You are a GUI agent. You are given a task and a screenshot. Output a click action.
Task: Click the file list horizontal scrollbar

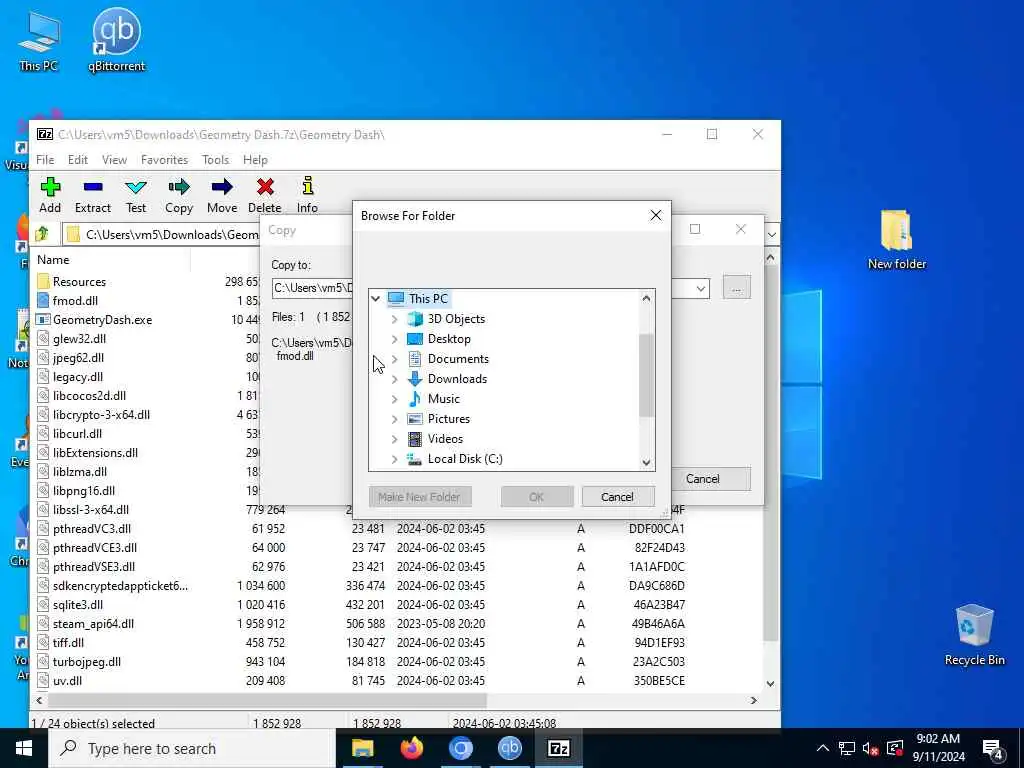(x=268, y=700)
